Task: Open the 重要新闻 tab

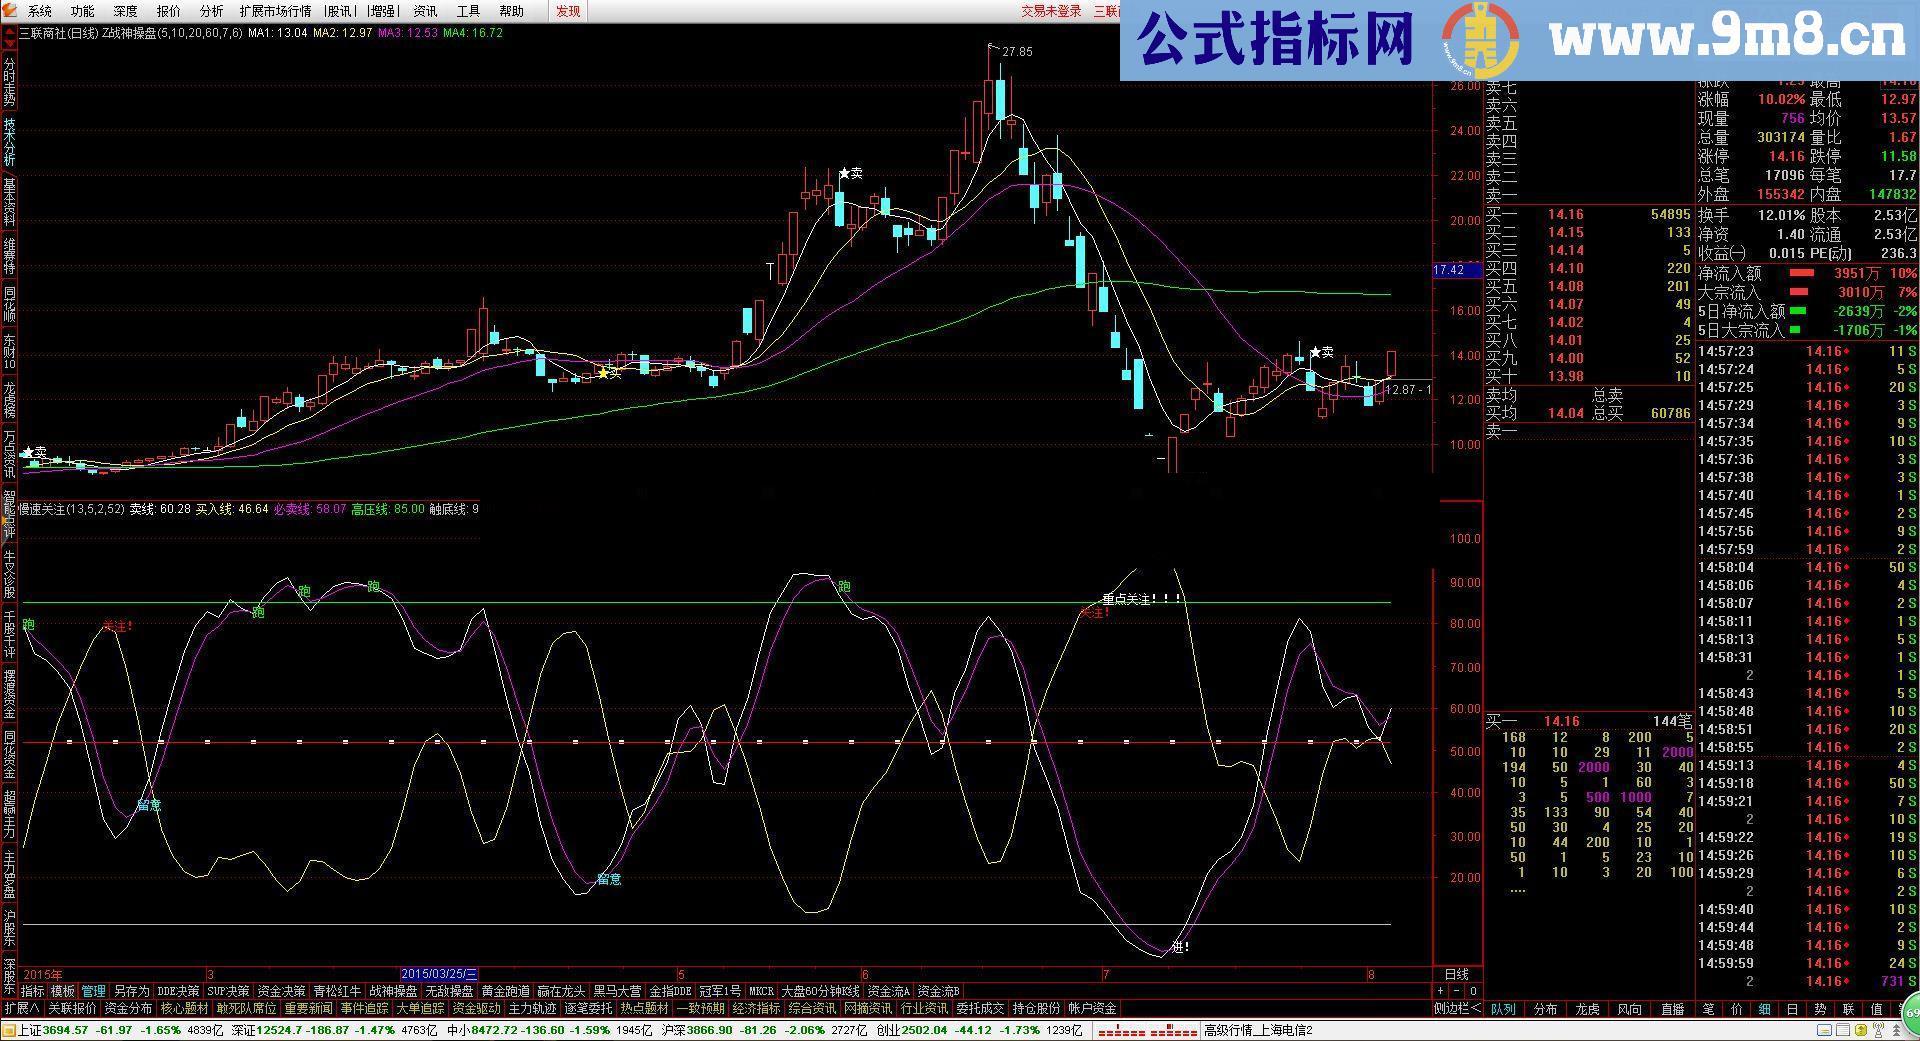Action: click(308, 1008)
